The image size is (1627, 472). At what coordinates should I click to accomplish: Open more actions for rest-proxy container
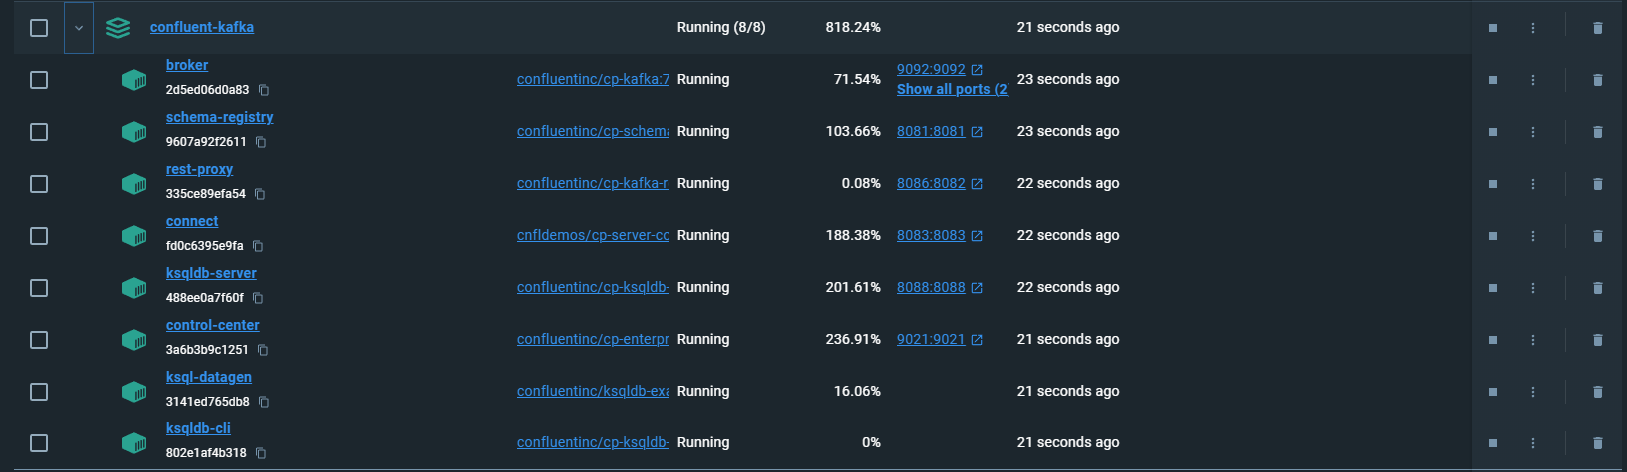(x=1532, y=184)
